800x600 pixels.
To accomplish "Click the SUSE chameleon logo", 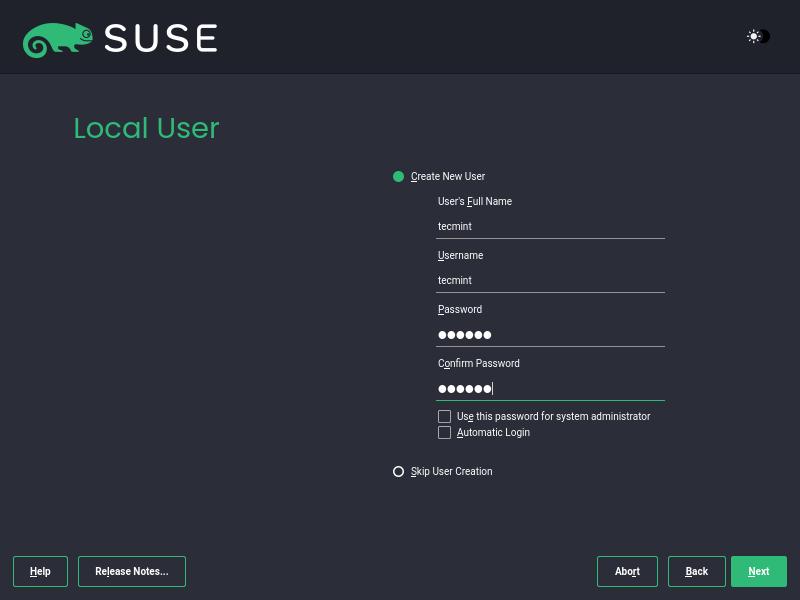I will click(x=58, y=39).
